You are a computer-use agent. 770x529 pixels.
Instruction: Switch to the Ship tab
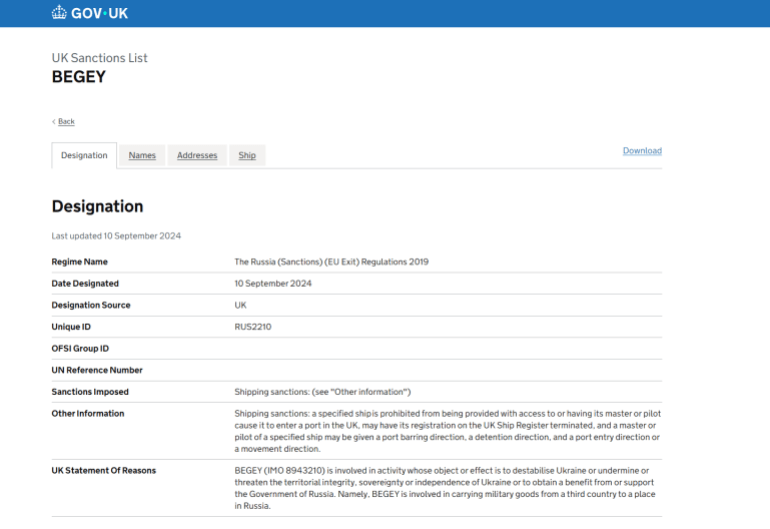tap(247, 155)
